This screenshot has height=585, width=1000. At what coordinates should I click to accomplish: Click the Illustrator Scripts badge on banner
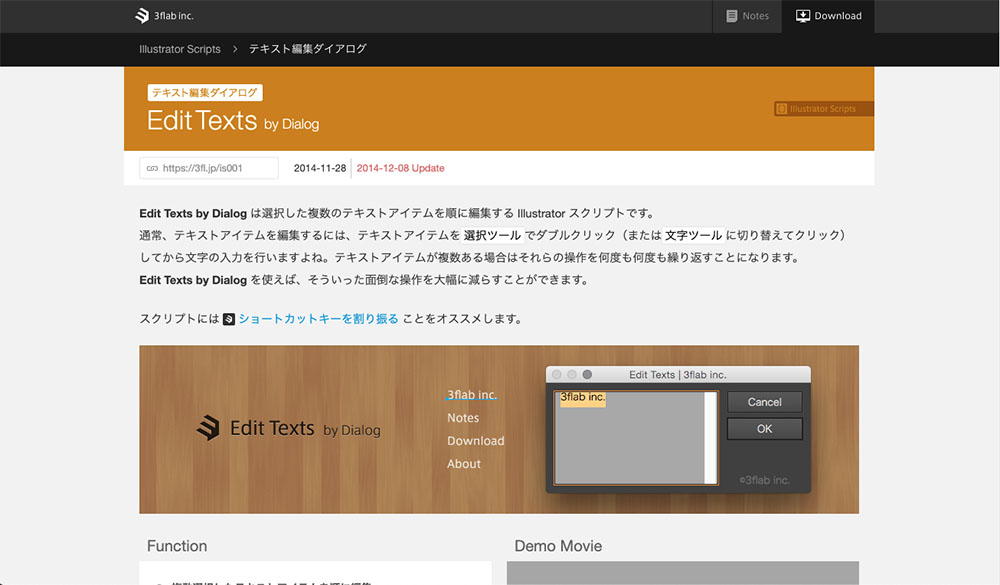824,108
